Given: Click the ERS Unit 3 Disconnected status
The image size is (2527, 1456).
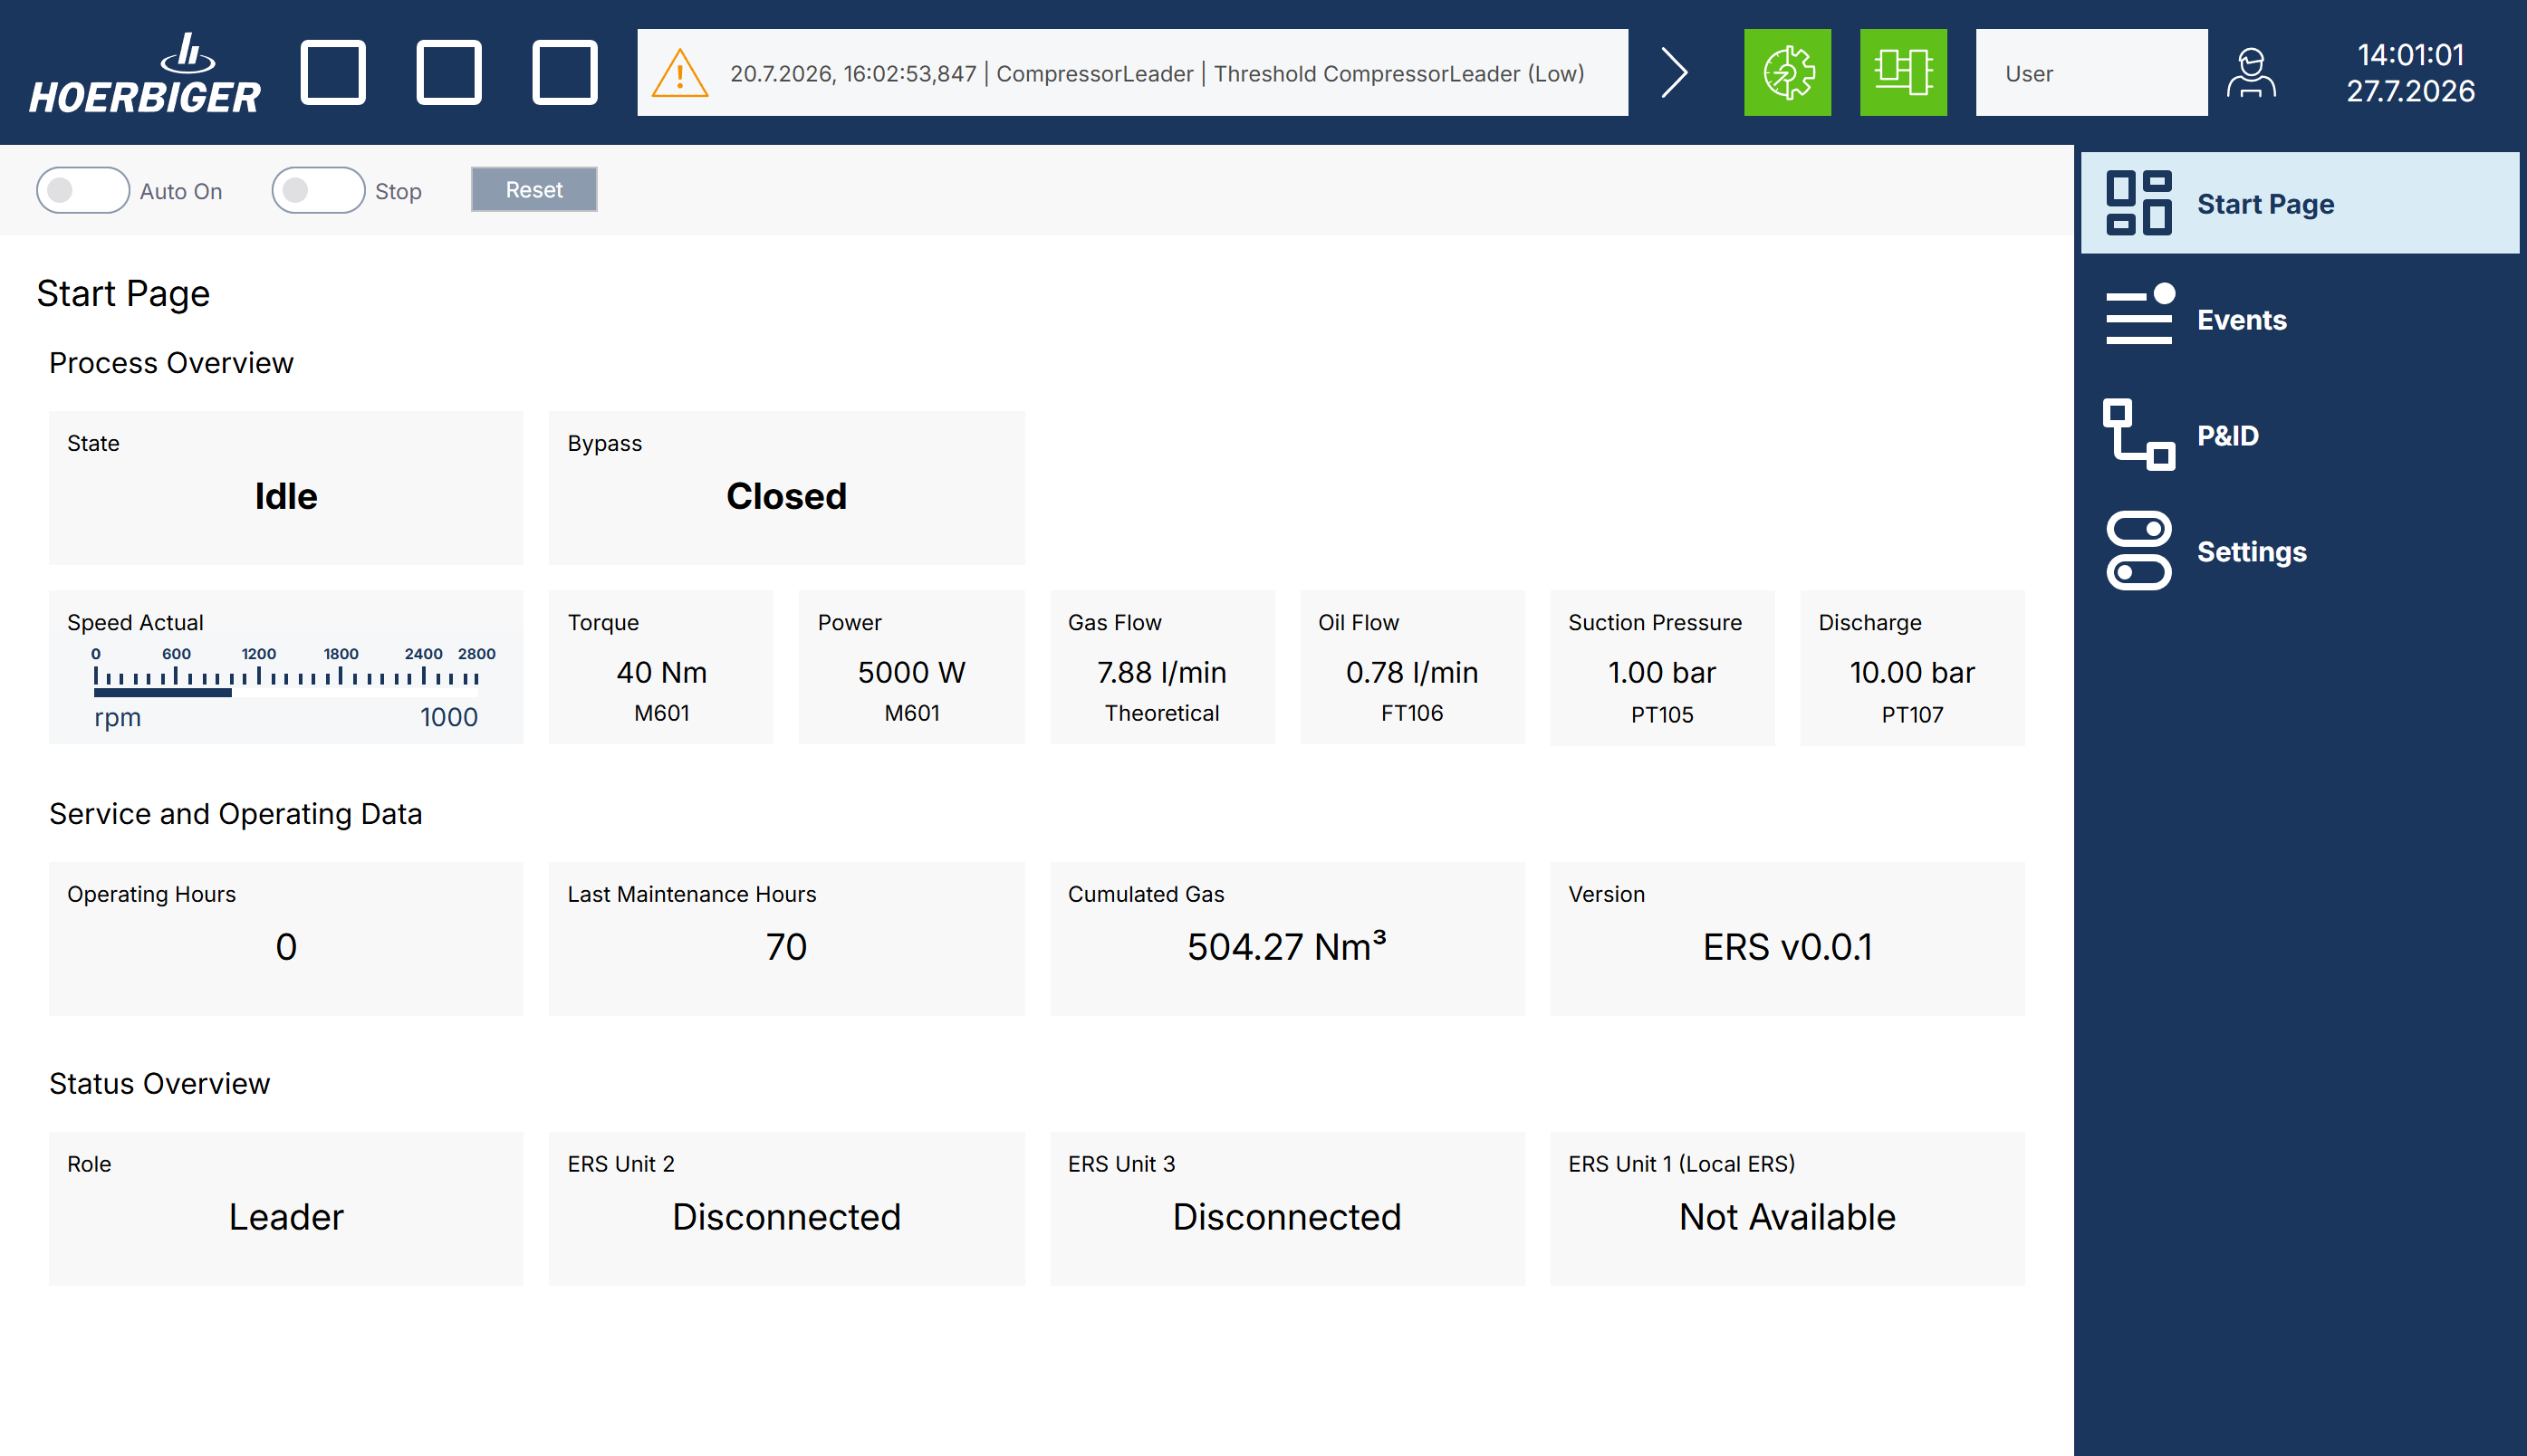Looking at the screenshot, I should click(x=1287, y=1217).
